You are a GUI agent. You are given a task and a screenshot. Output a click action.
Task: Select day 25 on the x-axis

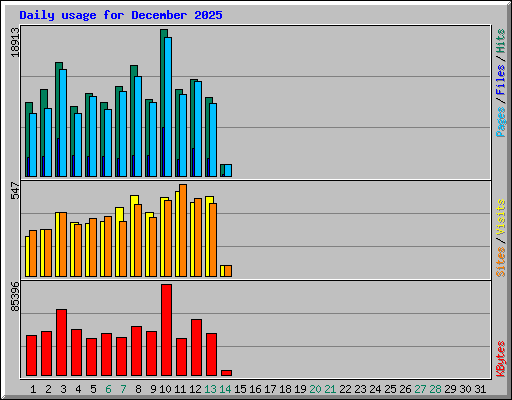(390, 389)
